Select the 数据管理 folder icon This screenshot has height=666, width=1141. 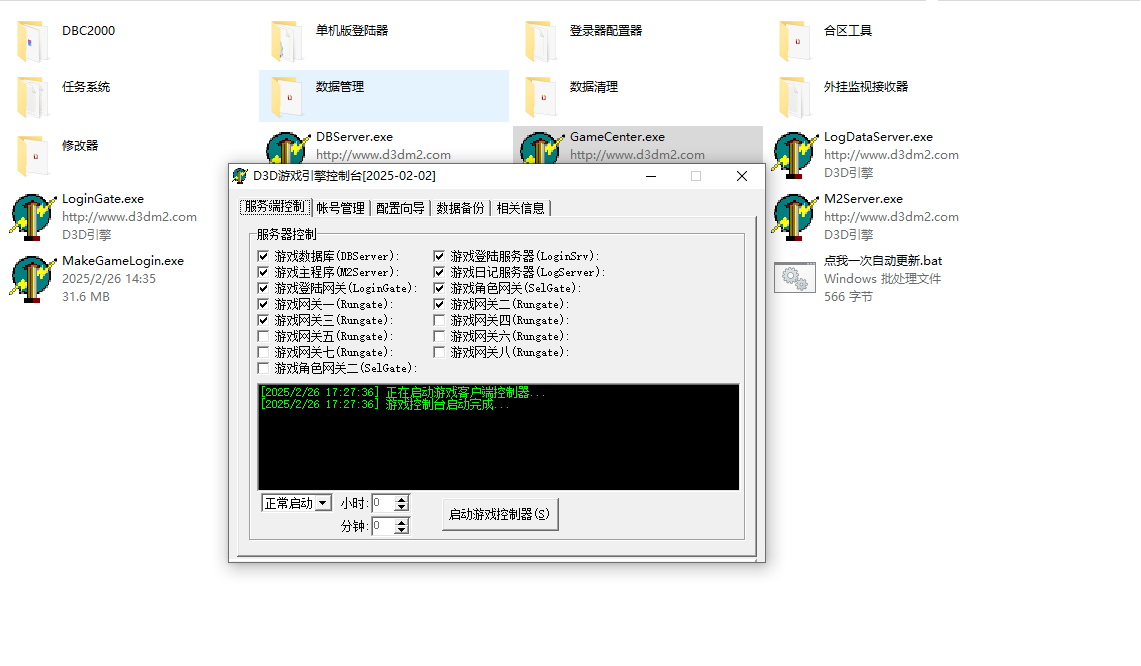(287, 97)
